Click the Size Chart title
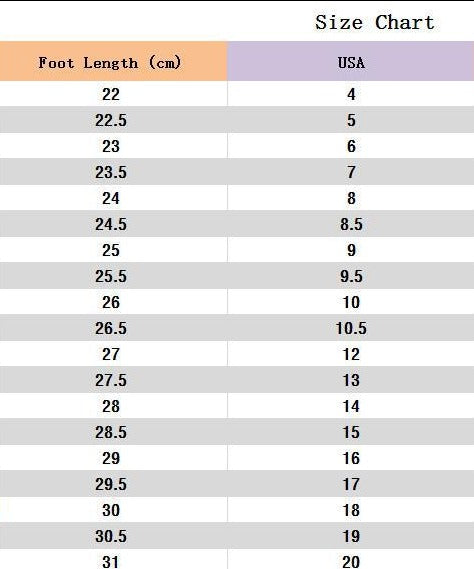This screenshot has width=474, height=569. coord(375,22)
